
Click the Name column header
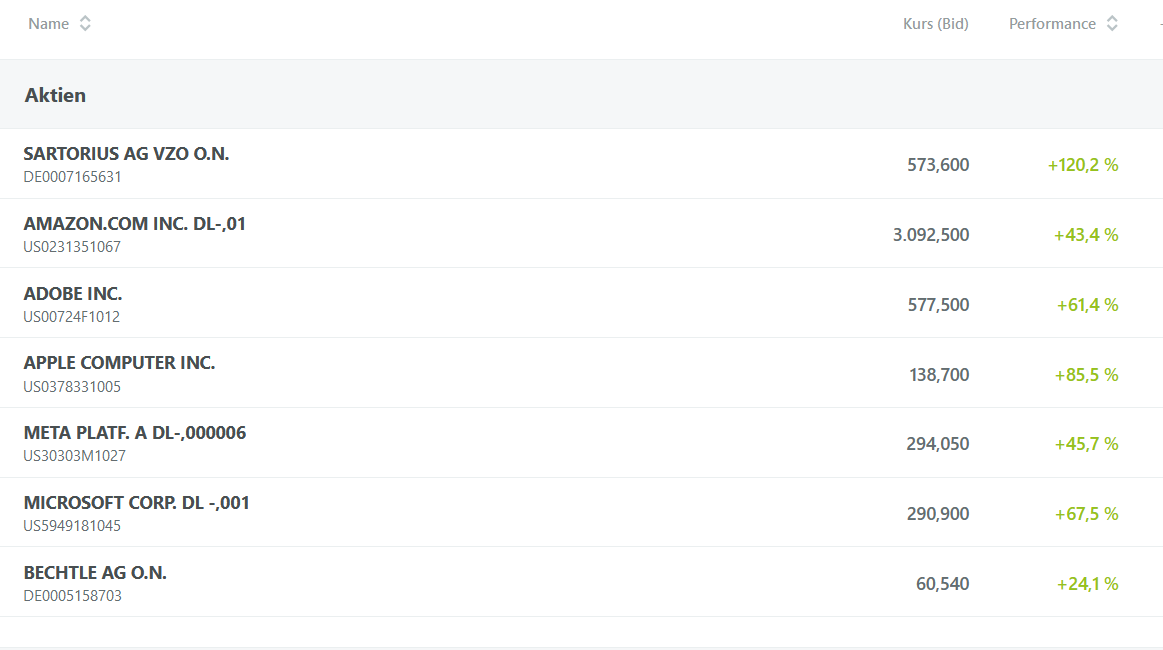(49, 24)
